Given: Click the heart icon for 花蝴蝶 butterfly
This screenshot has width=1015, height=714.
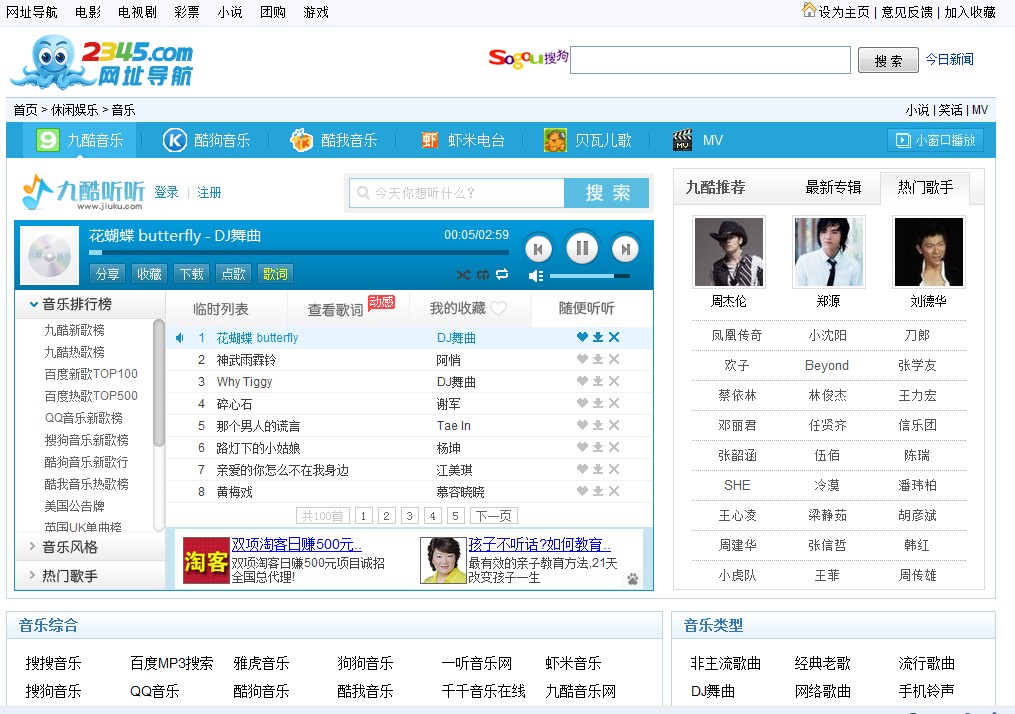Looking at the screenshot, I should pos(582,338).
